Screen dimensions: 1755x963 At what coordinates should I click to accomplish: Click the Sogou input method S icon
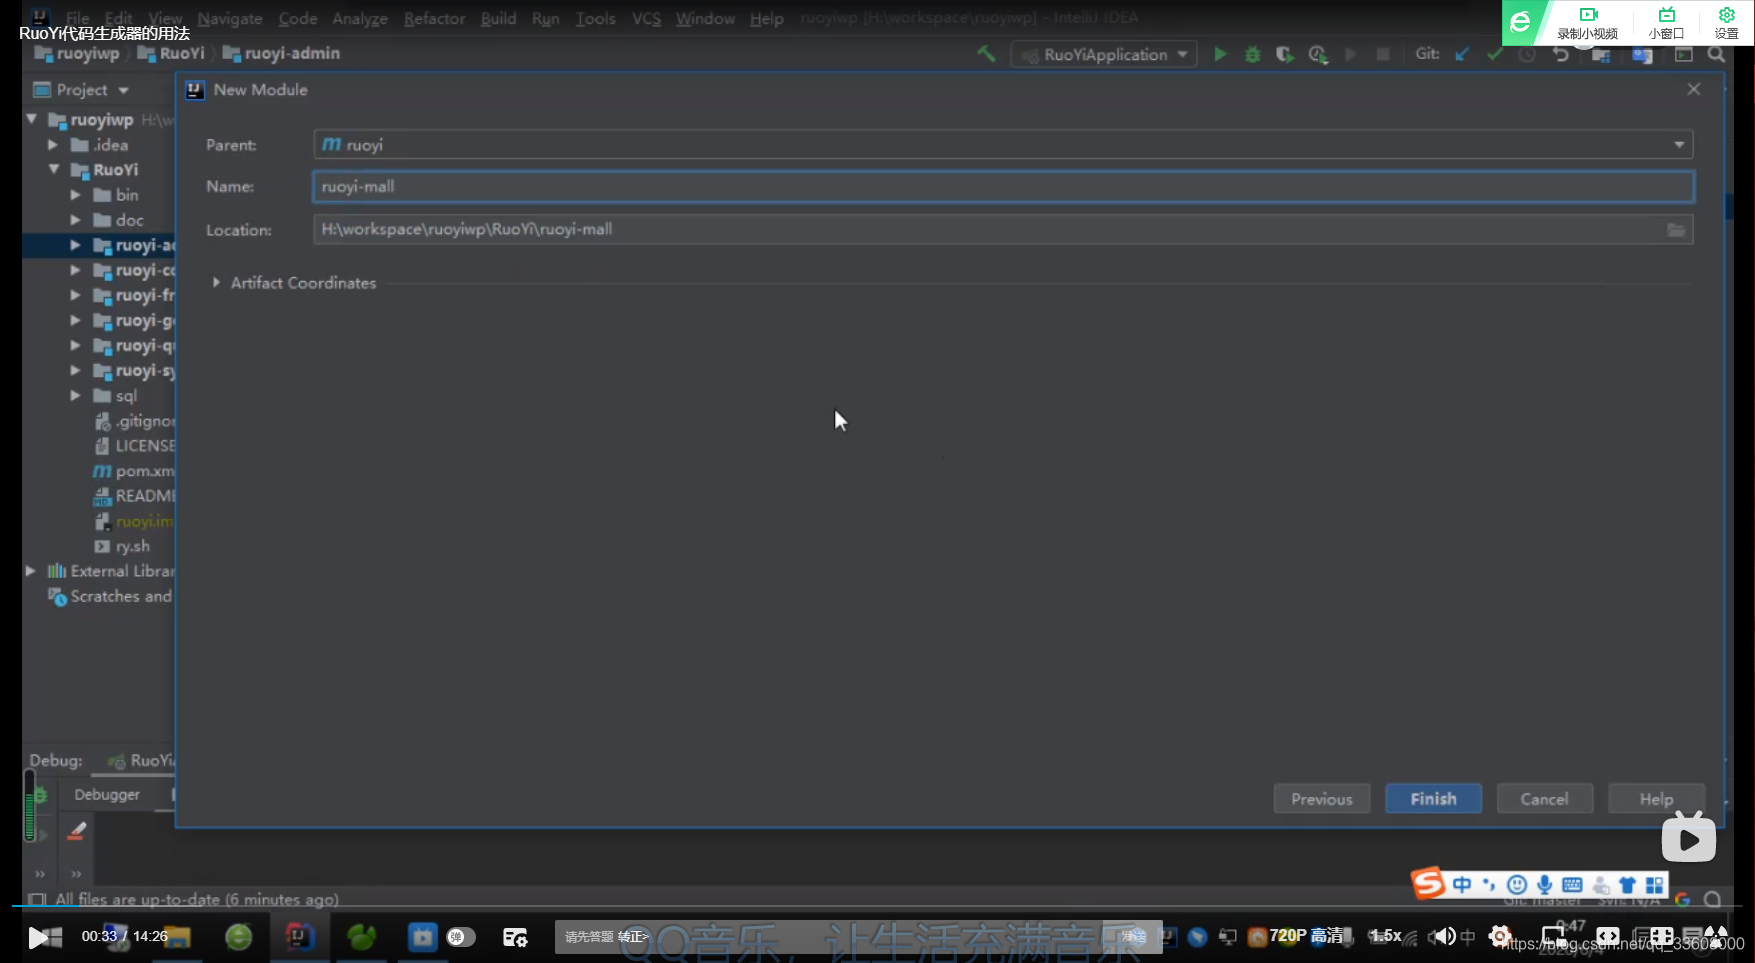tap(1428, 883)
